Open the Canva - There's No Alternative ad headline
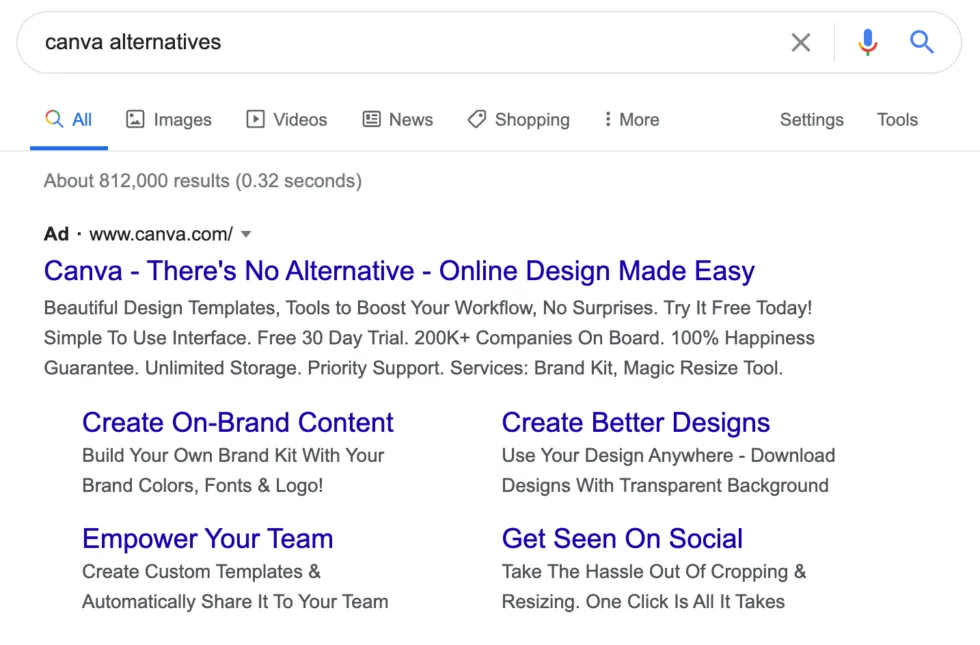 pyautogui.click(x=399, y=271)
